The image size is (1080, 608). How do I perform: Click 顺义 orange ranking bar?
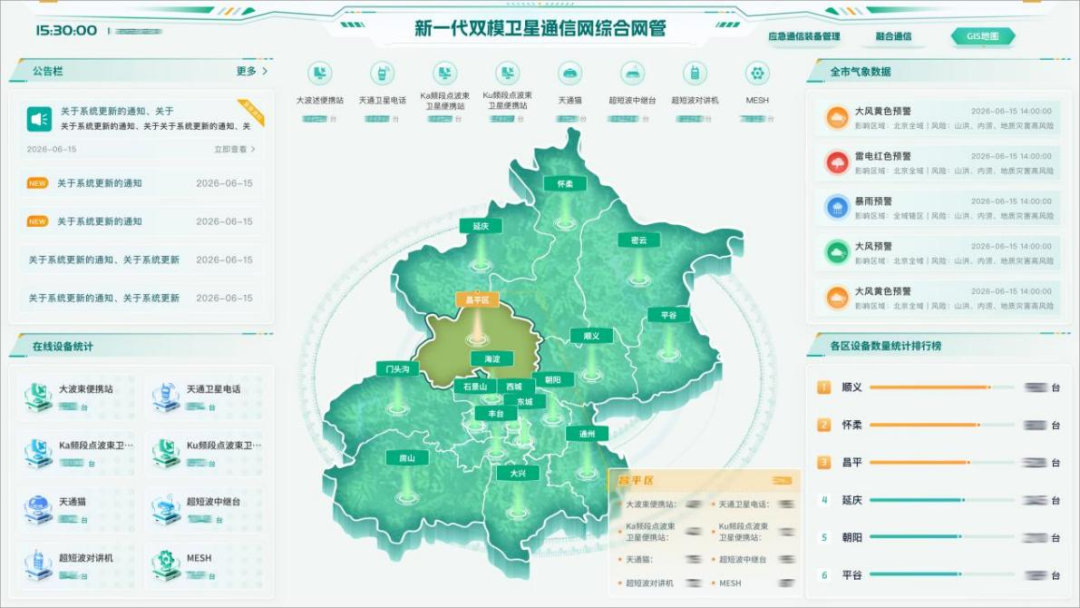(x=931, y=388)
